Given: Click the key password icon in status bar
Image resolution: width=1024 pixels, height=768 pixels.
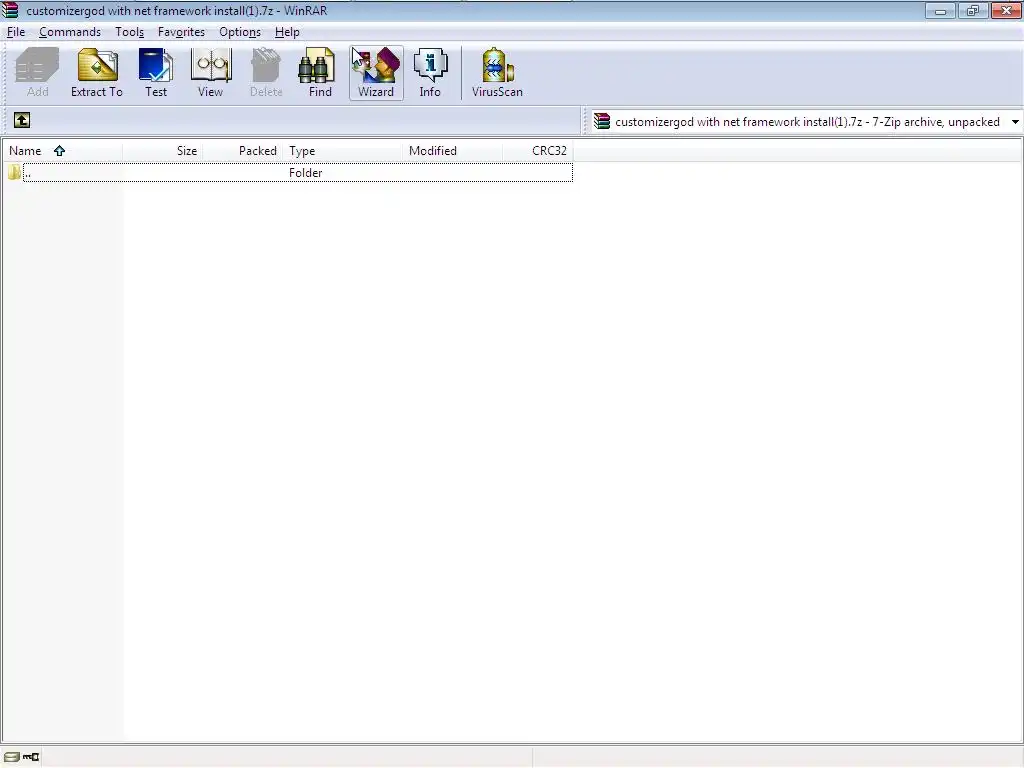Looking at the screenshot, I should coord(31,757).
